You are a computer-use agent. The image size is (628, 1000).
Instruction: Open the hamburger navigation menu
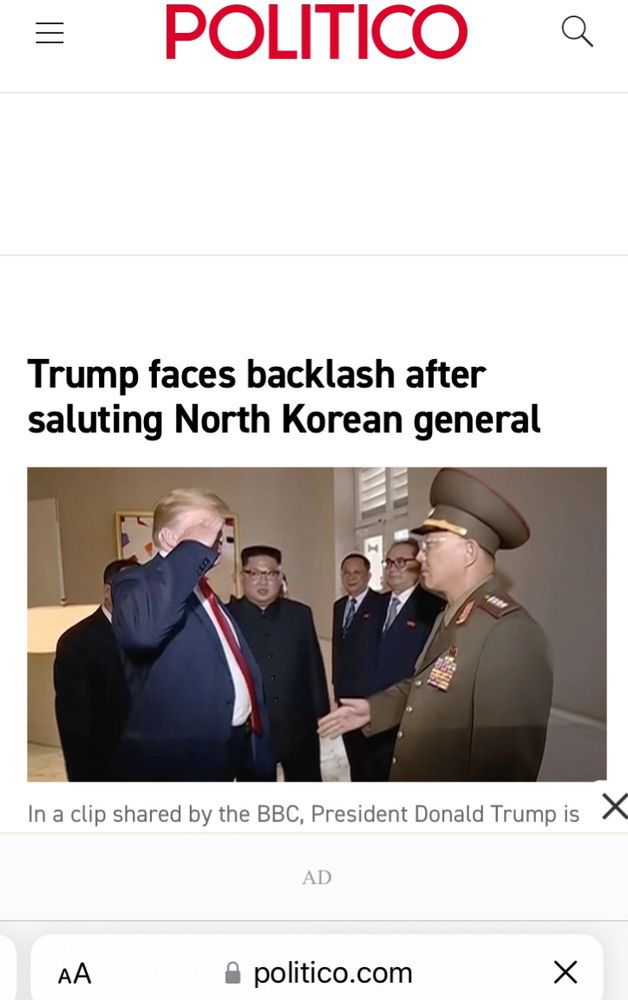(x=50, y=33)
